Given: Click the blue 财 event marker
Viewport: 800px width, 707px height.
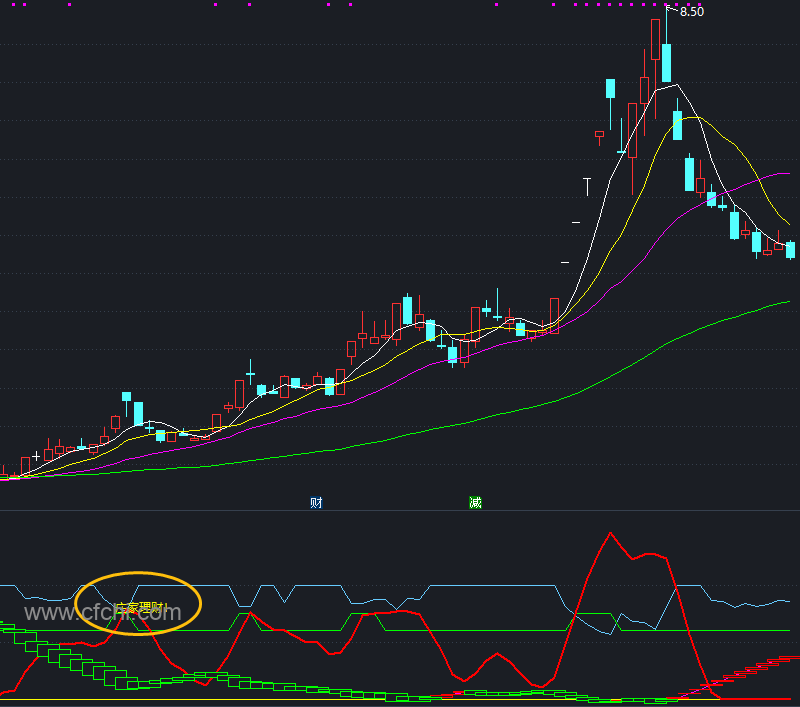Looking at the screenshot, I should pyautogui.click(x=316, y=502).
